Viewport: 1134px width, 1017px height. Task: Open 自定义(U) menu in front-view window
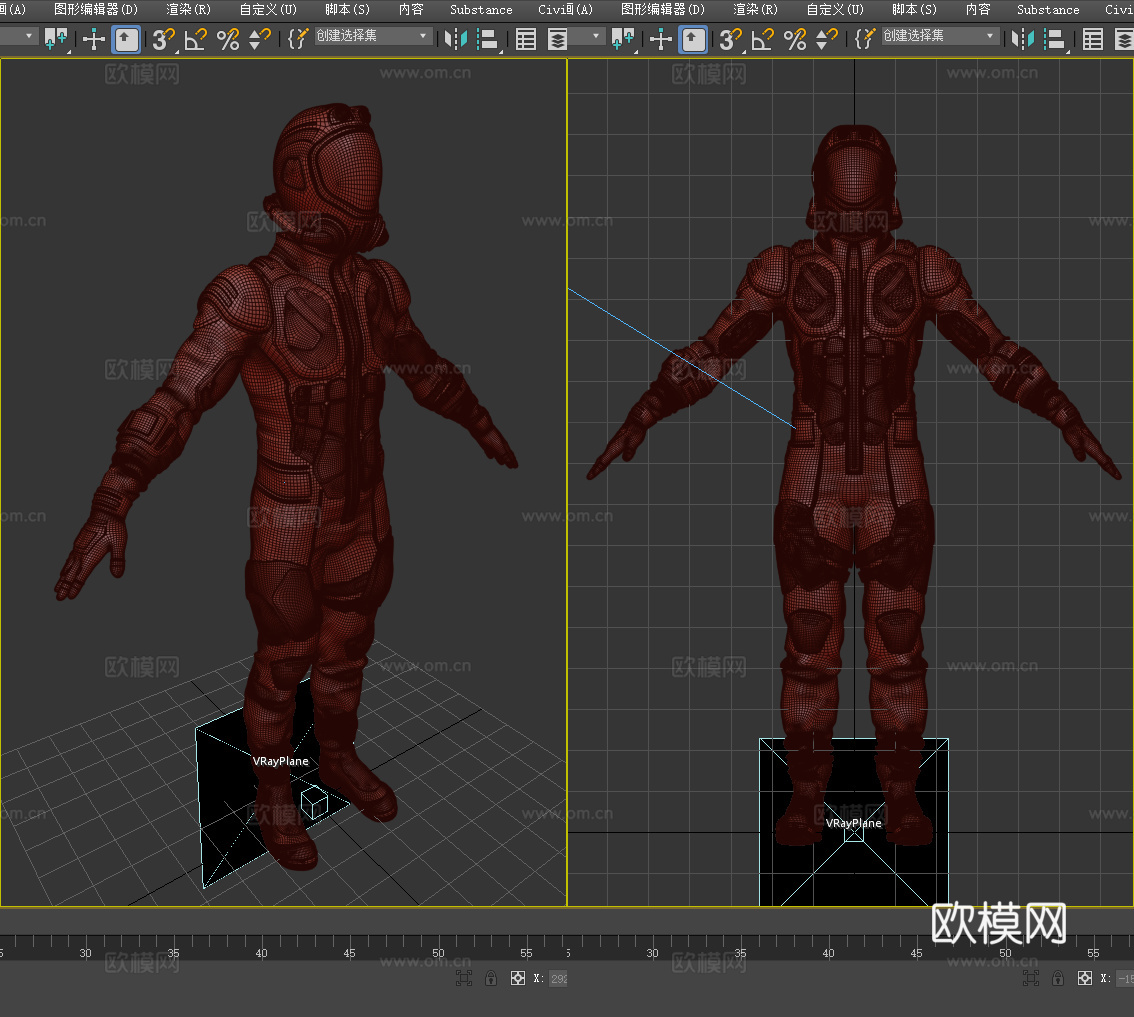coord(835,9)
